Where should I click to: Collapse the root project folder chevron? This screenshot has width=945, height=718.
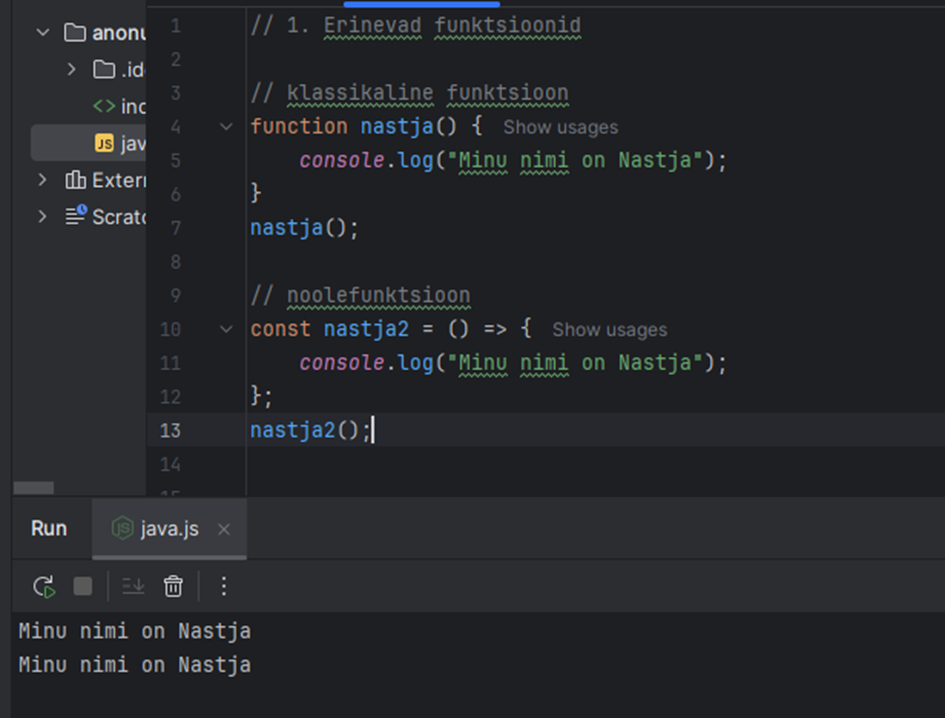point(42,32)
